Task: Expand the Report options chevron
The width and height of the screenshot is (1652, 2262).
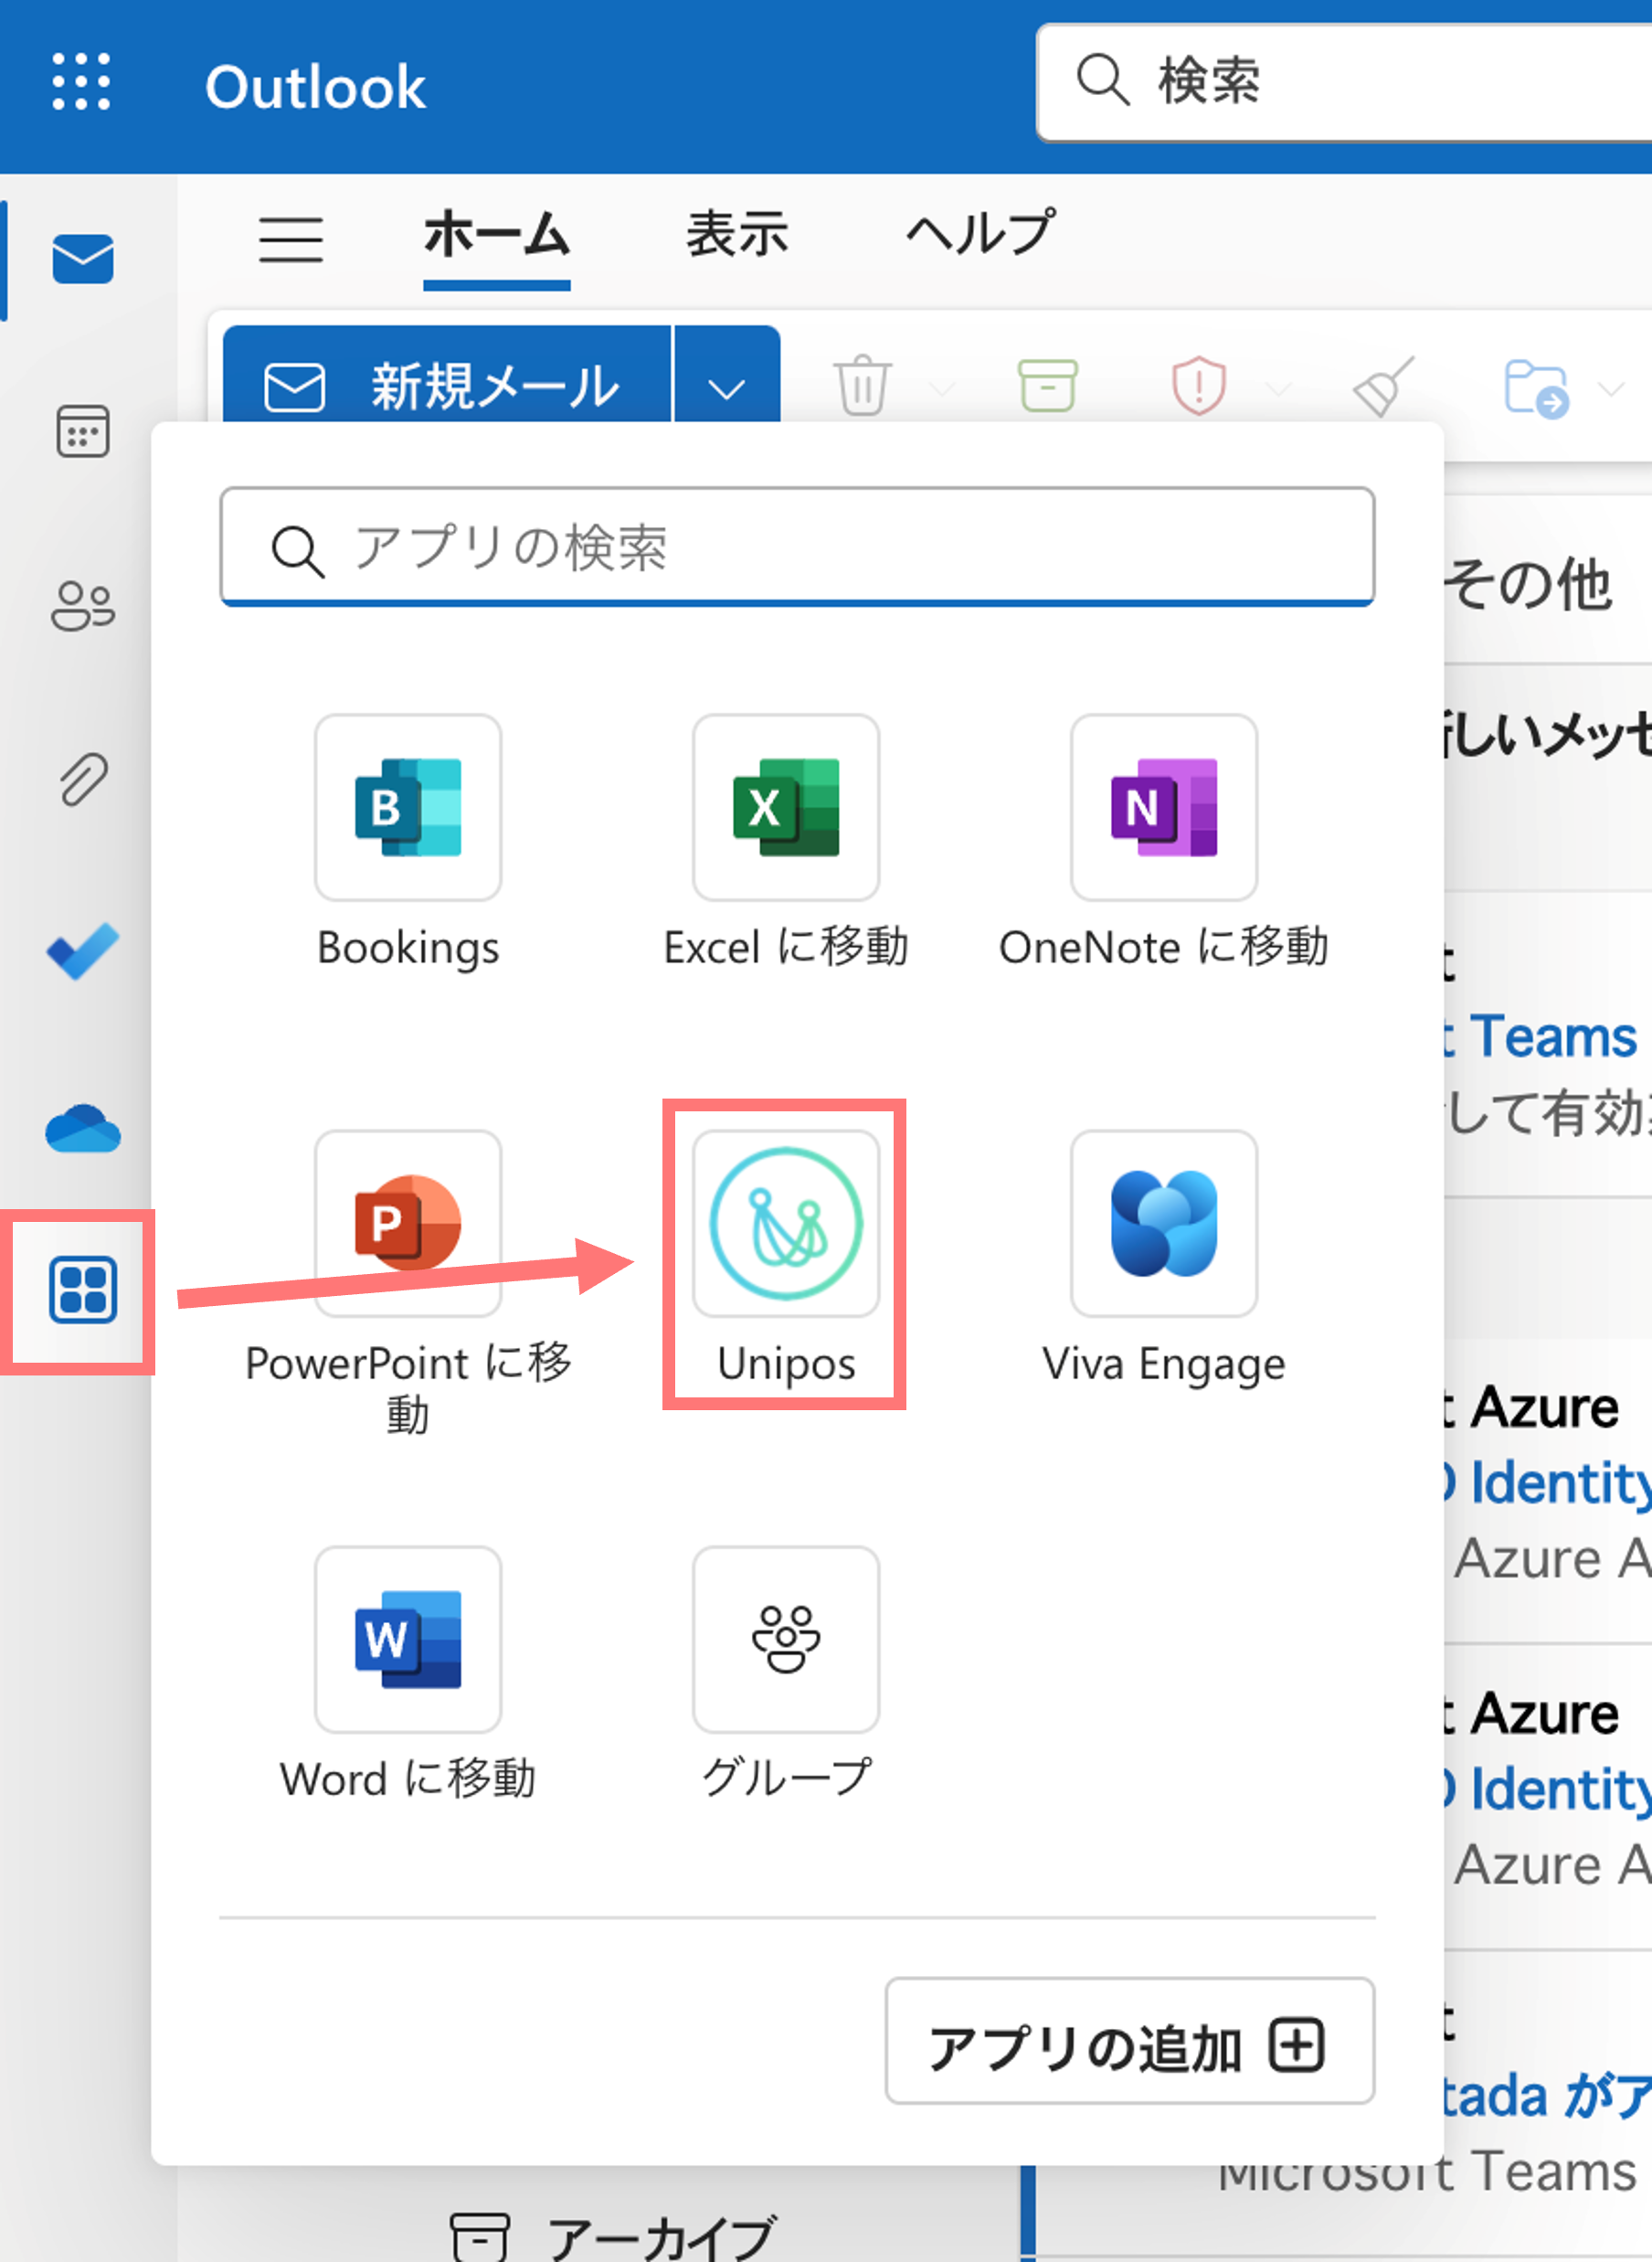Action: click(x=1280, y=388)
